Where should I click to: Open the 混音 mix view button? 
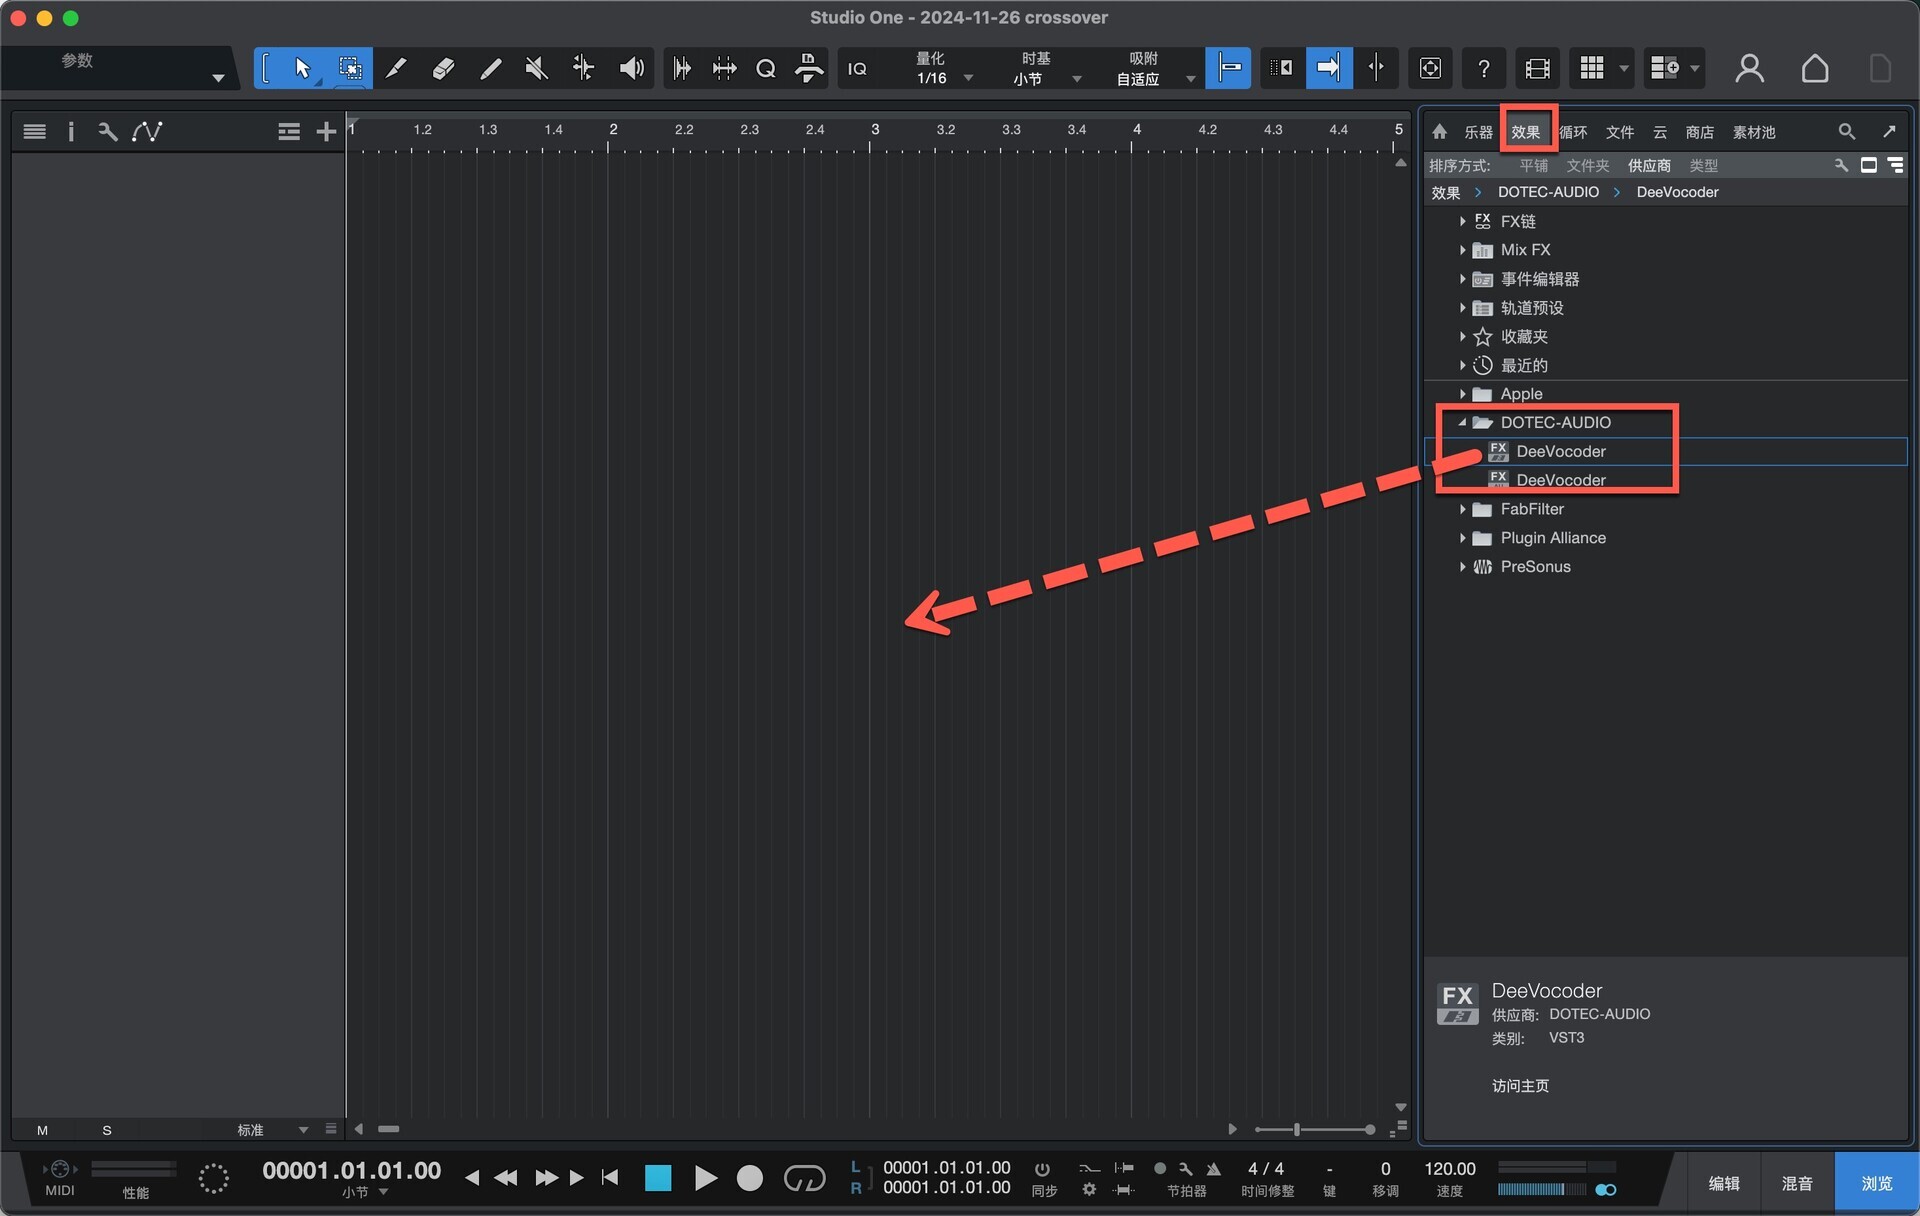coord(1796,1183)
